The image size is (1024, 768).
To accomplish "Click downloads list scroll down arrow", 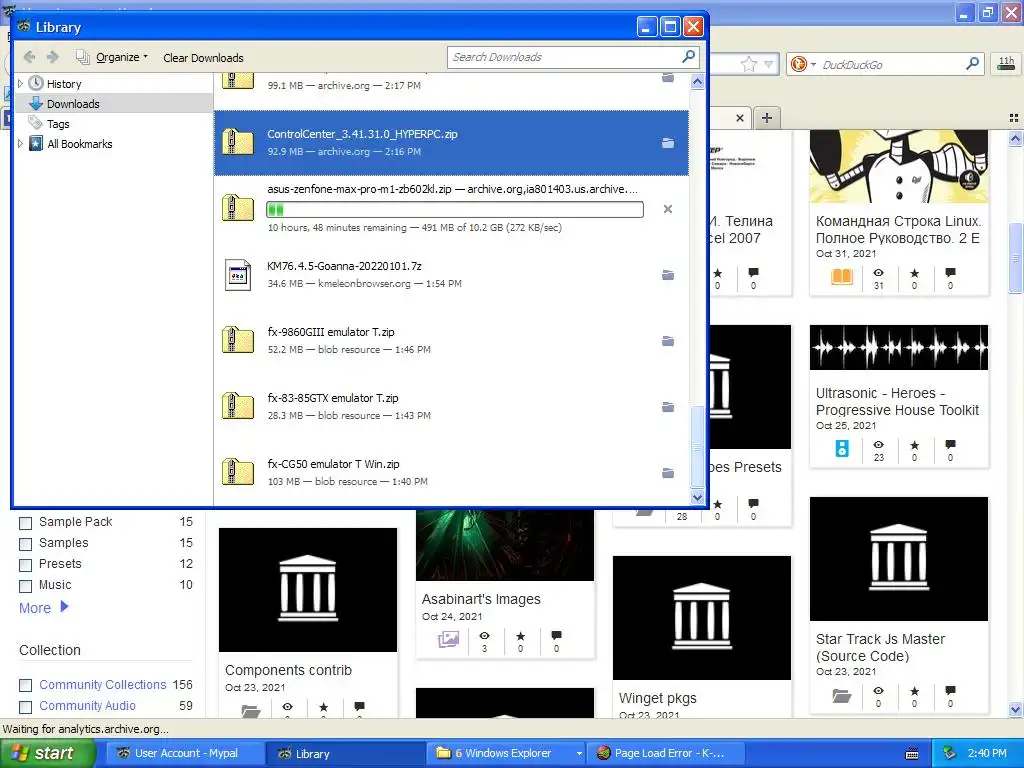I will pos(697,497).
